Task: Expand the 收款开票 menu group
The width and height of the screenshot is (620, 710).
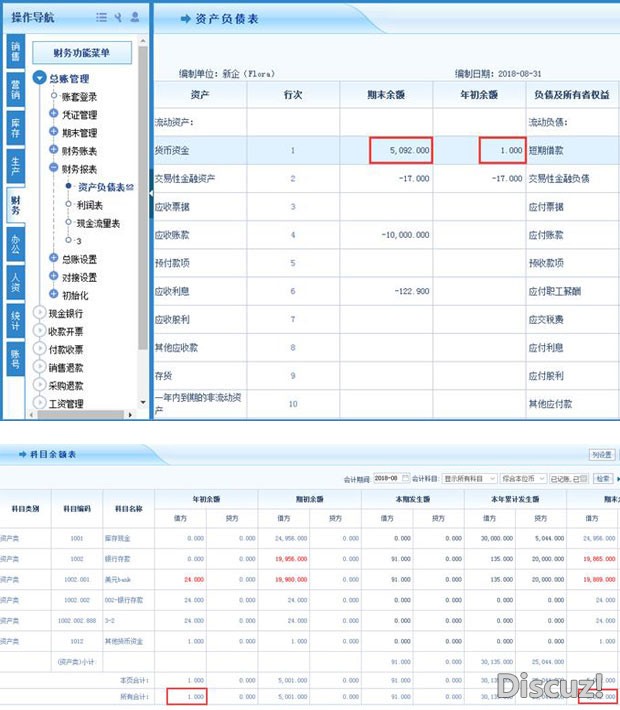Action: [40, 331]
